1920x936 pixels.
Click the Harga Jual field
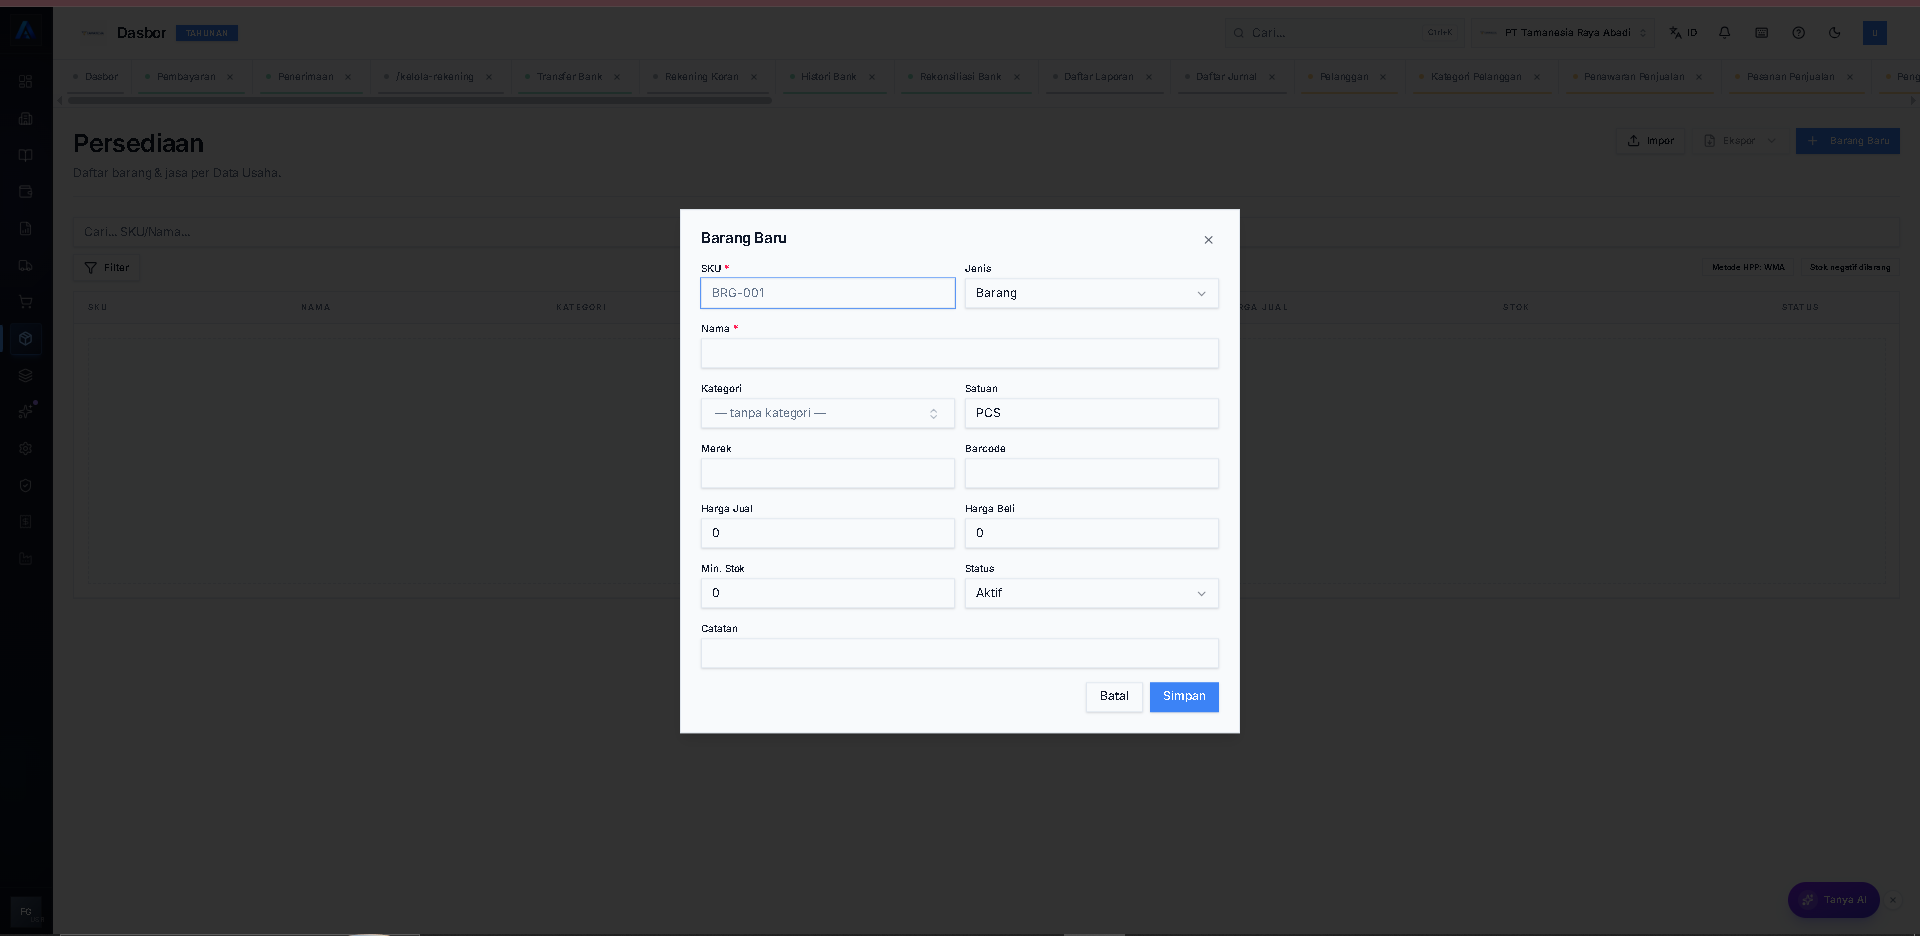828,533
